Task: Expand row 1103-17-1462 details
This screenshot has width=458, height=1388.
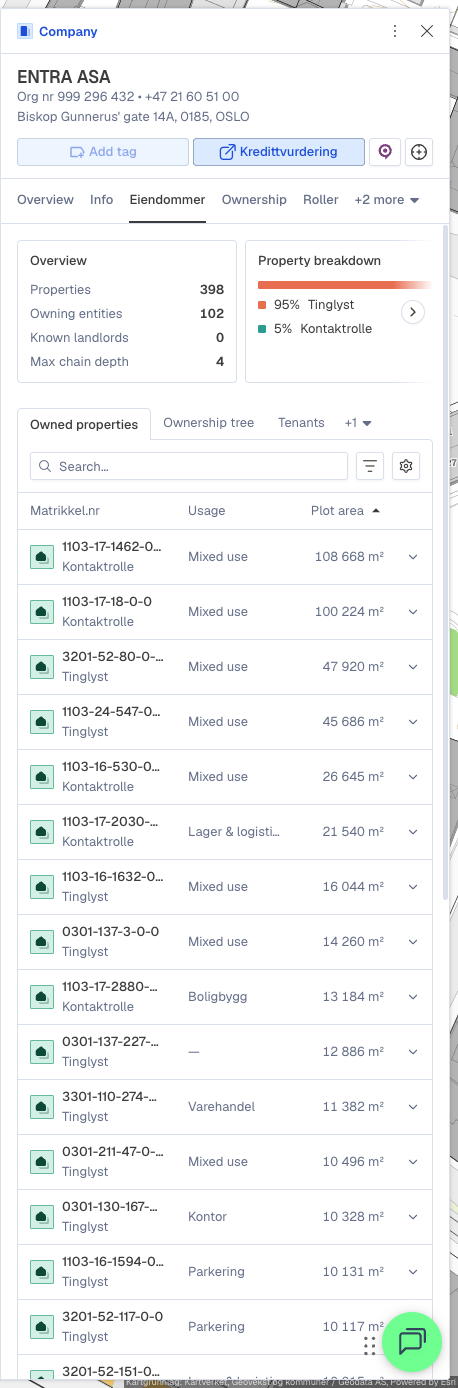Action: click(413, 557)
